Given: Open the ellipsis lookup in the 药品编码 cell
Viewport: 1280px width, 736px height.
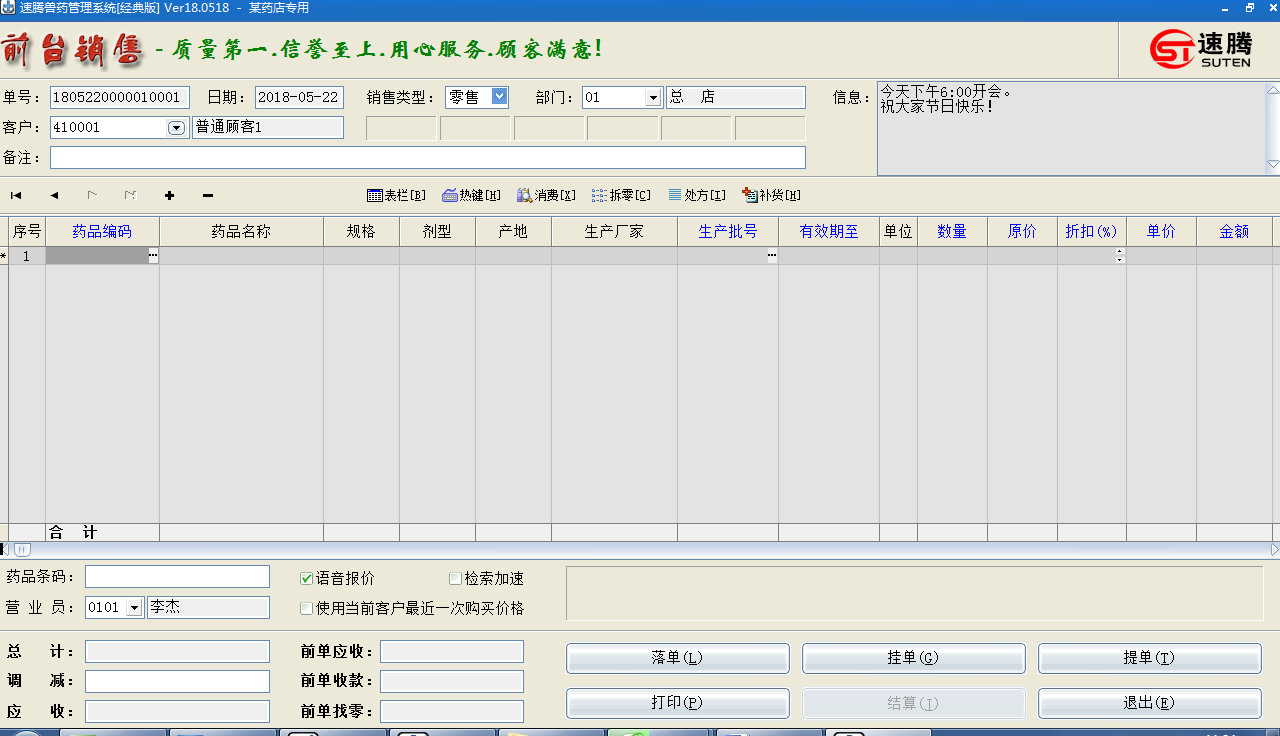Looking at the screenshot, I should (153, 256).
